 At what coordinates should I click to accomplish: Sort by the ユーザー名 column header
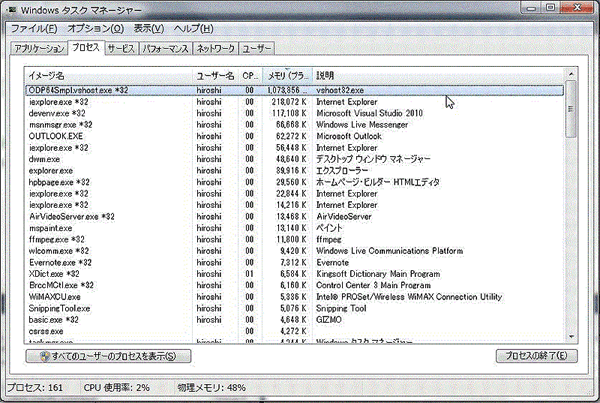point(216,75)
